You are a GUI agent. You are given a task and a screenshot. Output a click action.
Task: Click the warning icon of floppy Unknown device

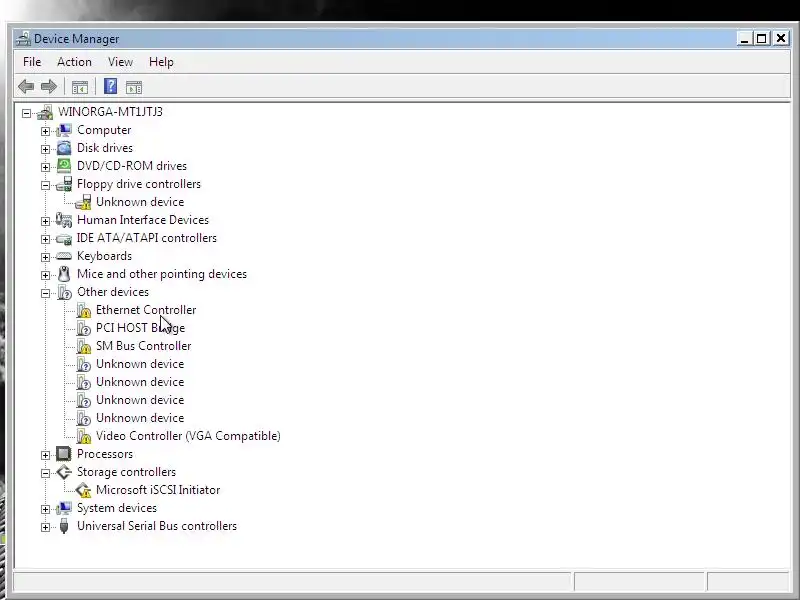tap(83, 202)
